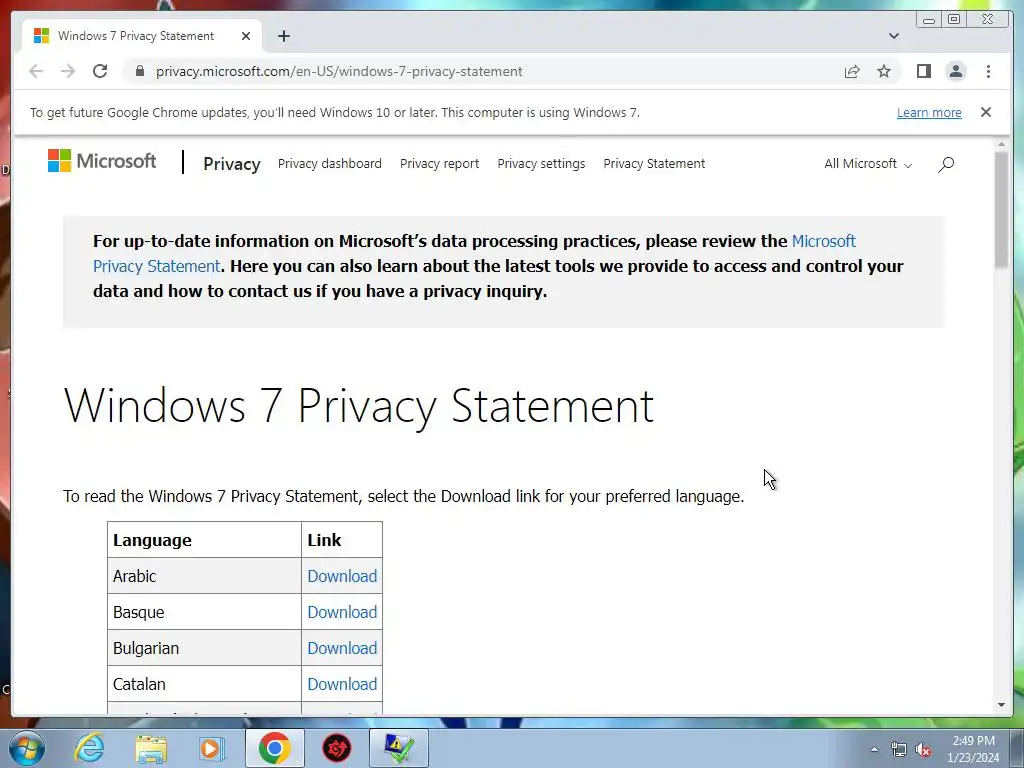This screenshot has height=768, width=1024.
Task: Open the taskbar clock and date
Action: [x=973, y=749]
